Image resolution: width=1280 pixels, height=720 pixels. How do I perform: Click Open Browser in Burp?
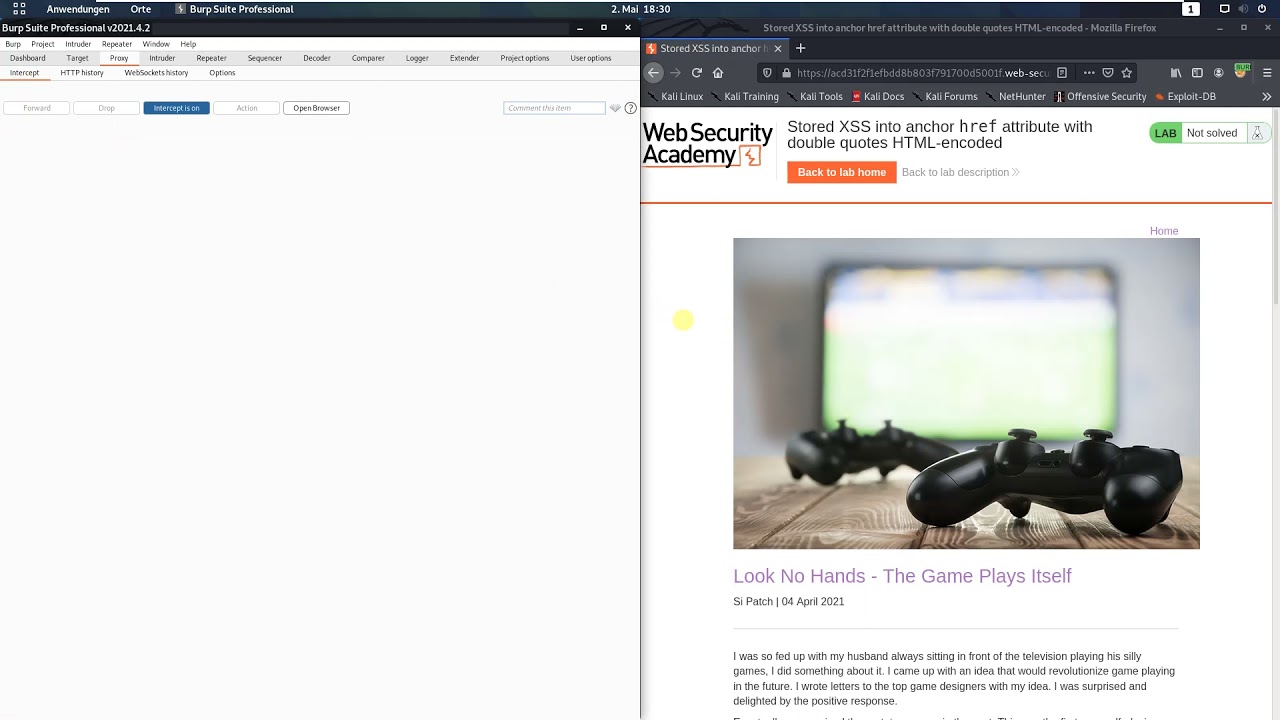pyautogui.click(x=316, y=108)
